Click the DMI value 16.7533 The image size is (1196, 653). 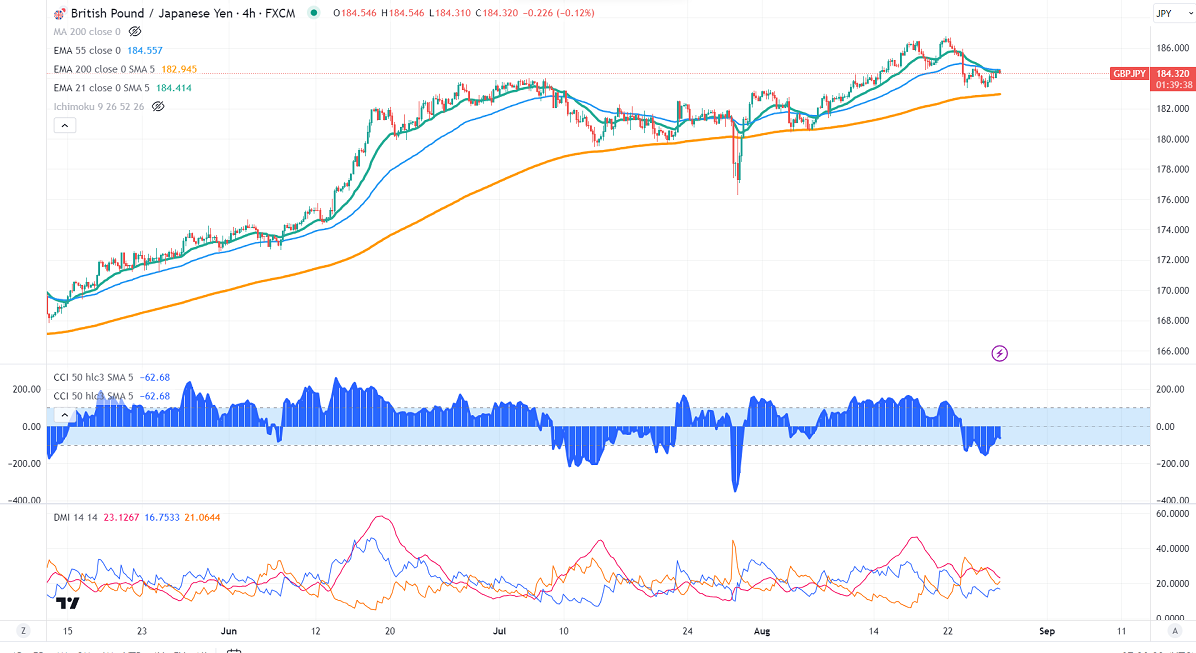click(162, 517)
